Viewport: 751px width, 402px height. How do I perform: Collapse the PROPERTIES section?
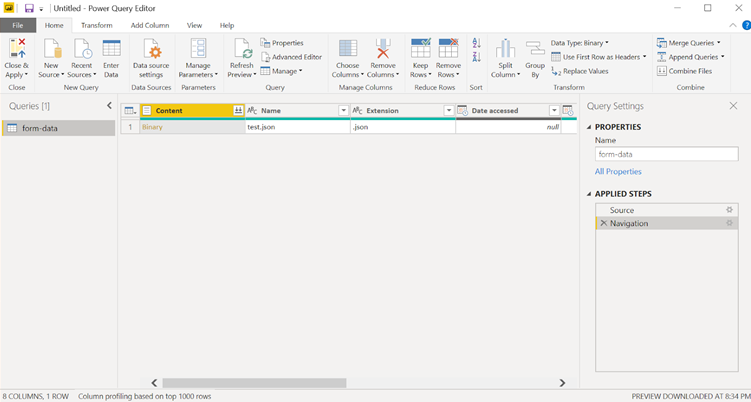(x=589, y=127)
